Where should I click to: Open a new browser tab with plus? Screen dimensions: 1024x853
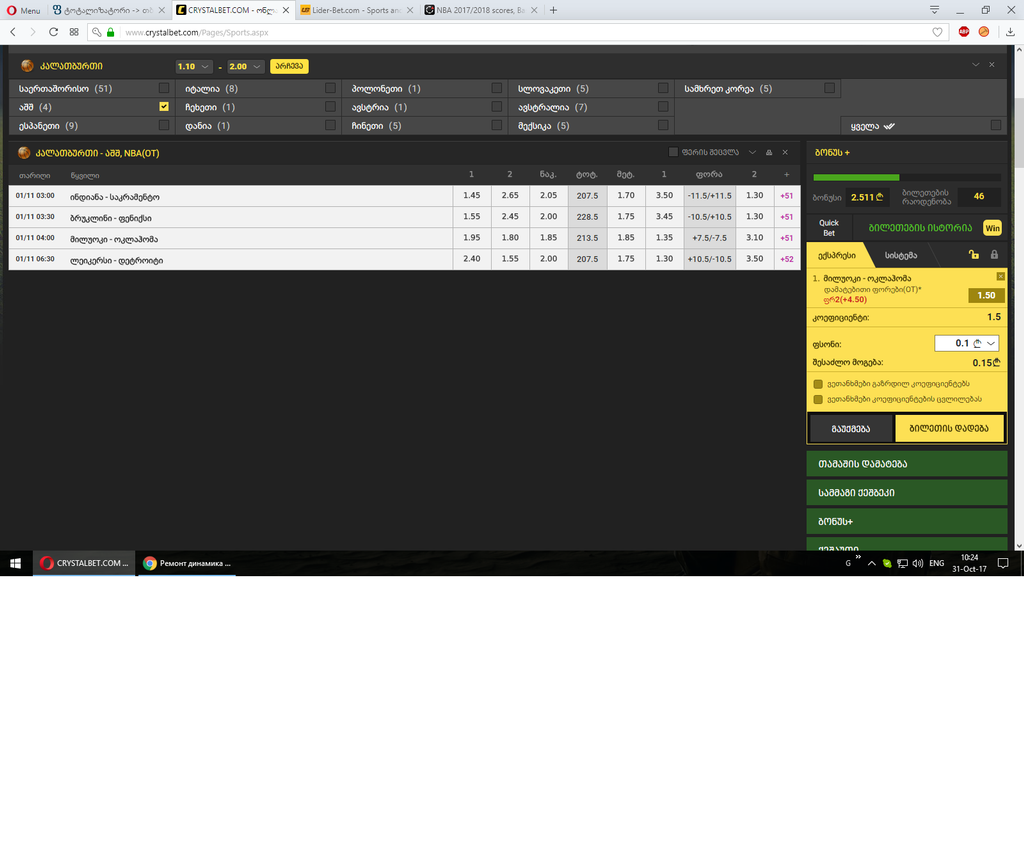[x=553, y=10]
